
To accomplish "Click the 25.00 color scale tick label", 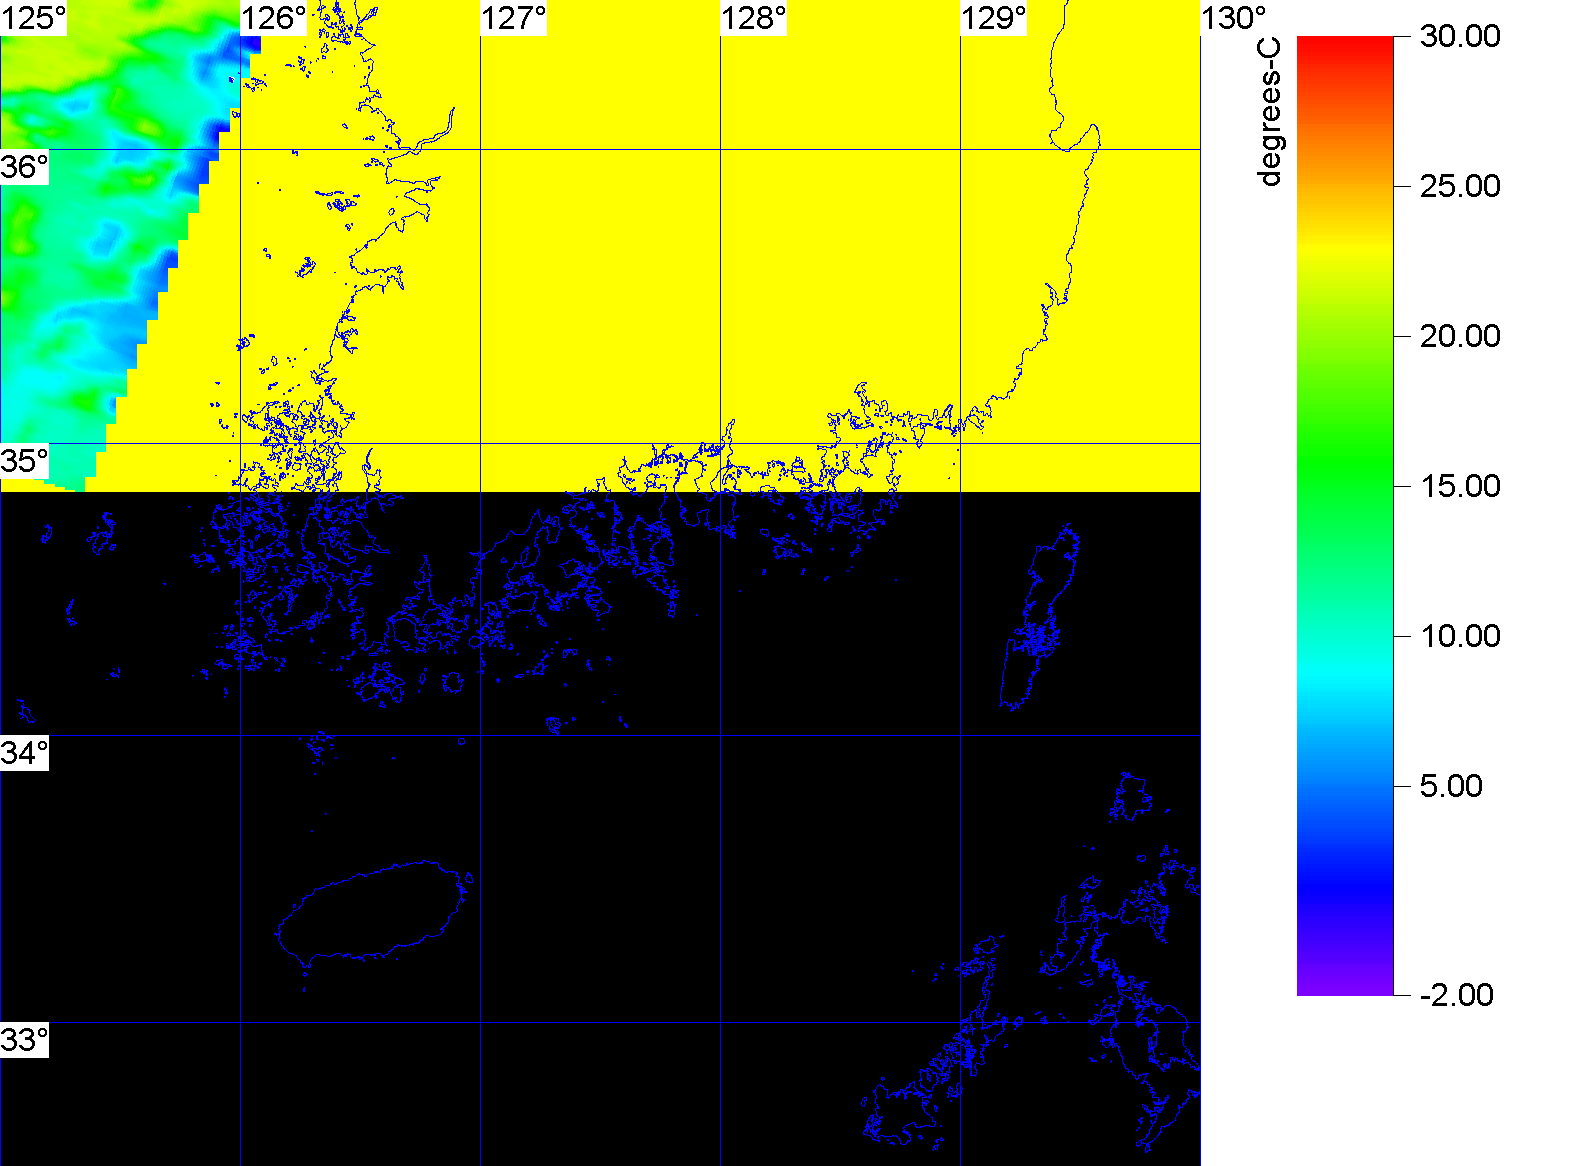I will (x=1460, y=186).
